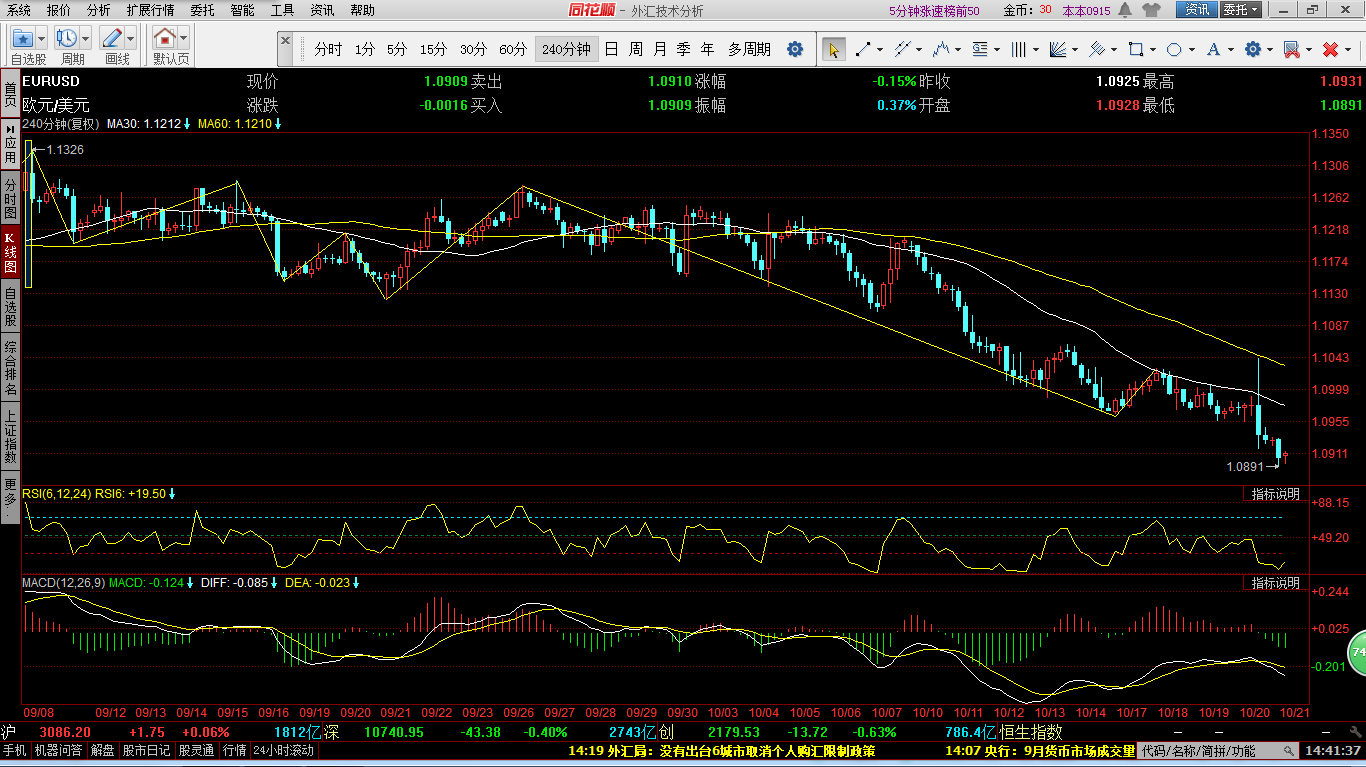The width and height of the screenshot is (1366, 767).
Task: Open the 综合排名 sidebar tab
Action: tap(10, 368)
